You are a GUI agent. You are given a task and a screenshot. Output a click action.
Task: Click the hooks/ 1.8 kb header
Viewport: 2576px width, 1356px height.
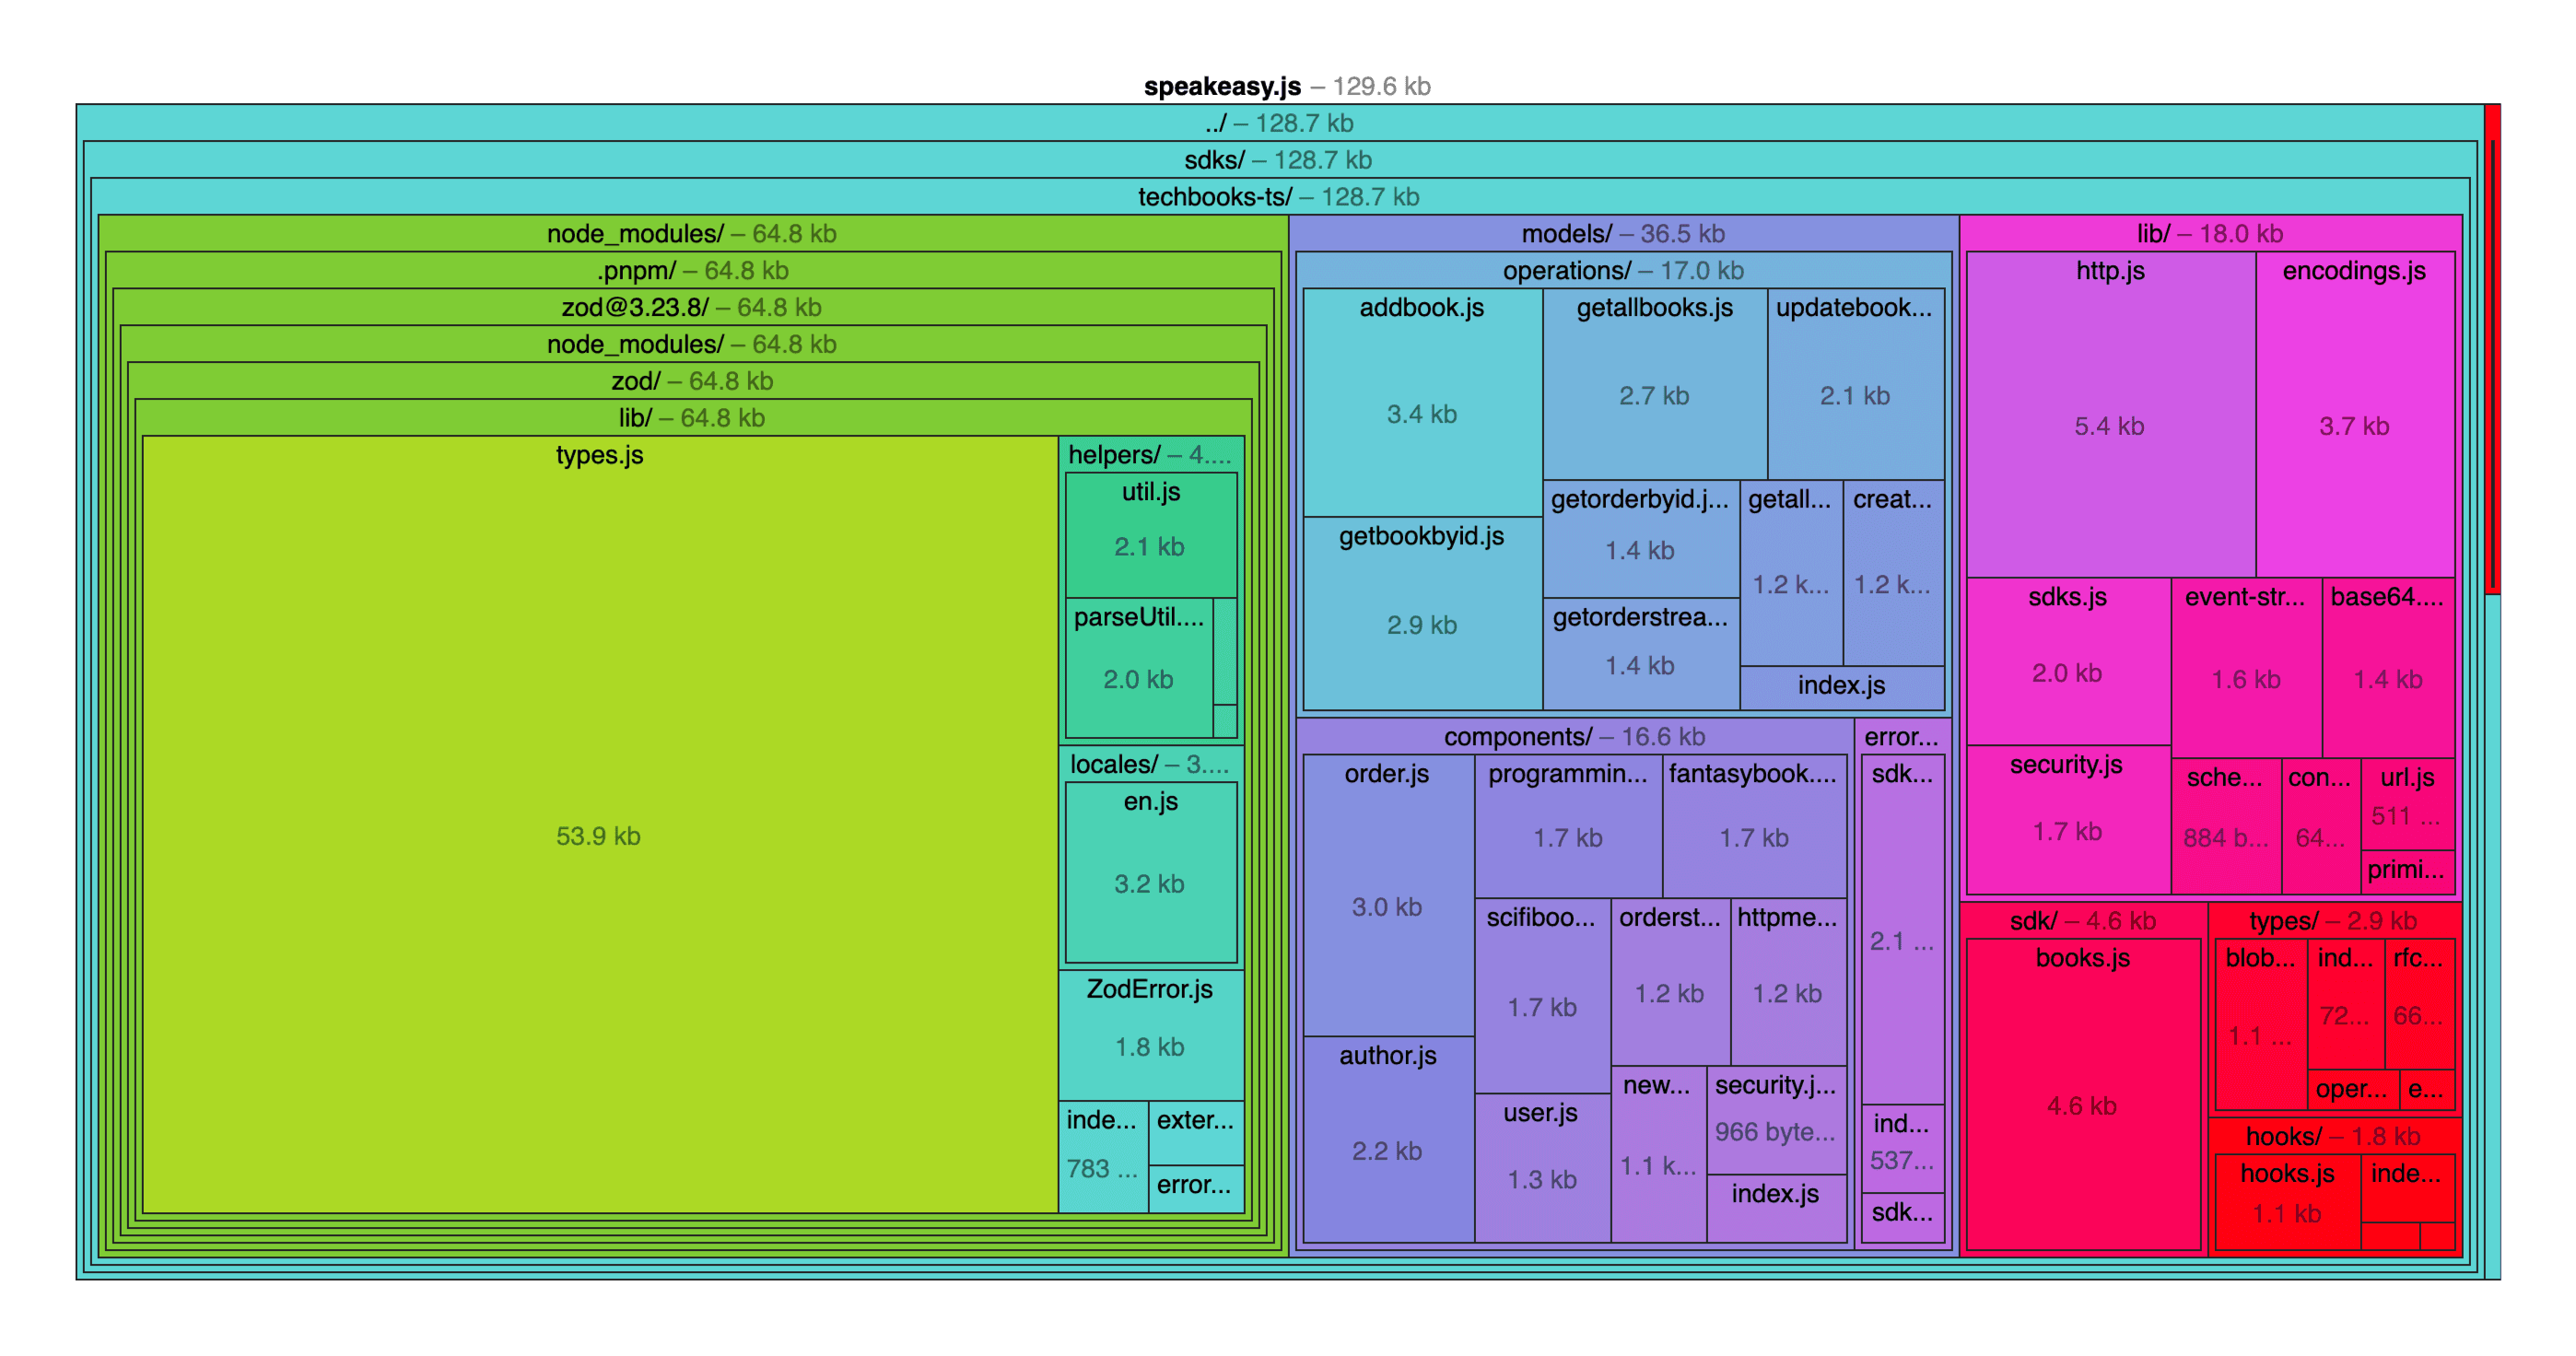(2334, 1136)
